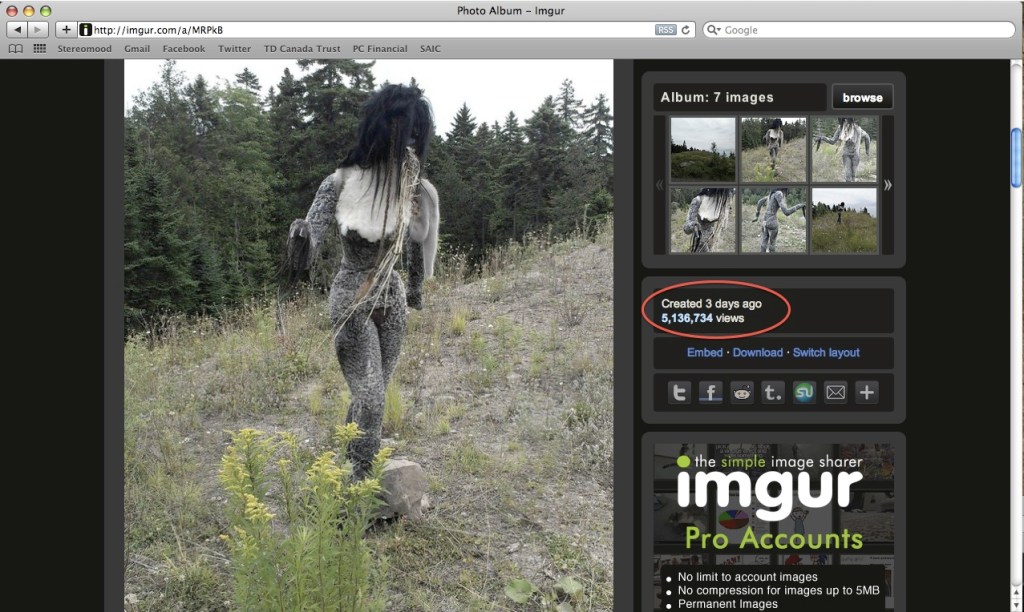The image size is (1024, 612).
Task: Post album to Reddit icon
Action: coord(741,393)
